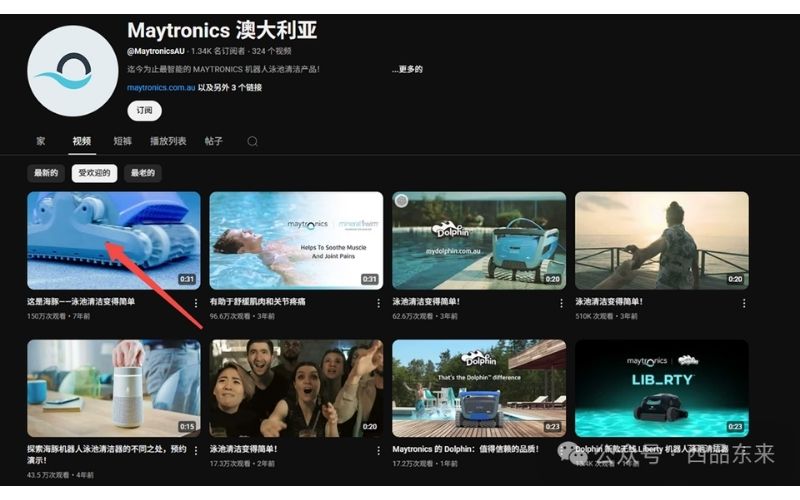This screenshot has width=800, height=500.
Task: Click 1.34K 名订阅者 subscriber count
Action: (x=218, y=51)
